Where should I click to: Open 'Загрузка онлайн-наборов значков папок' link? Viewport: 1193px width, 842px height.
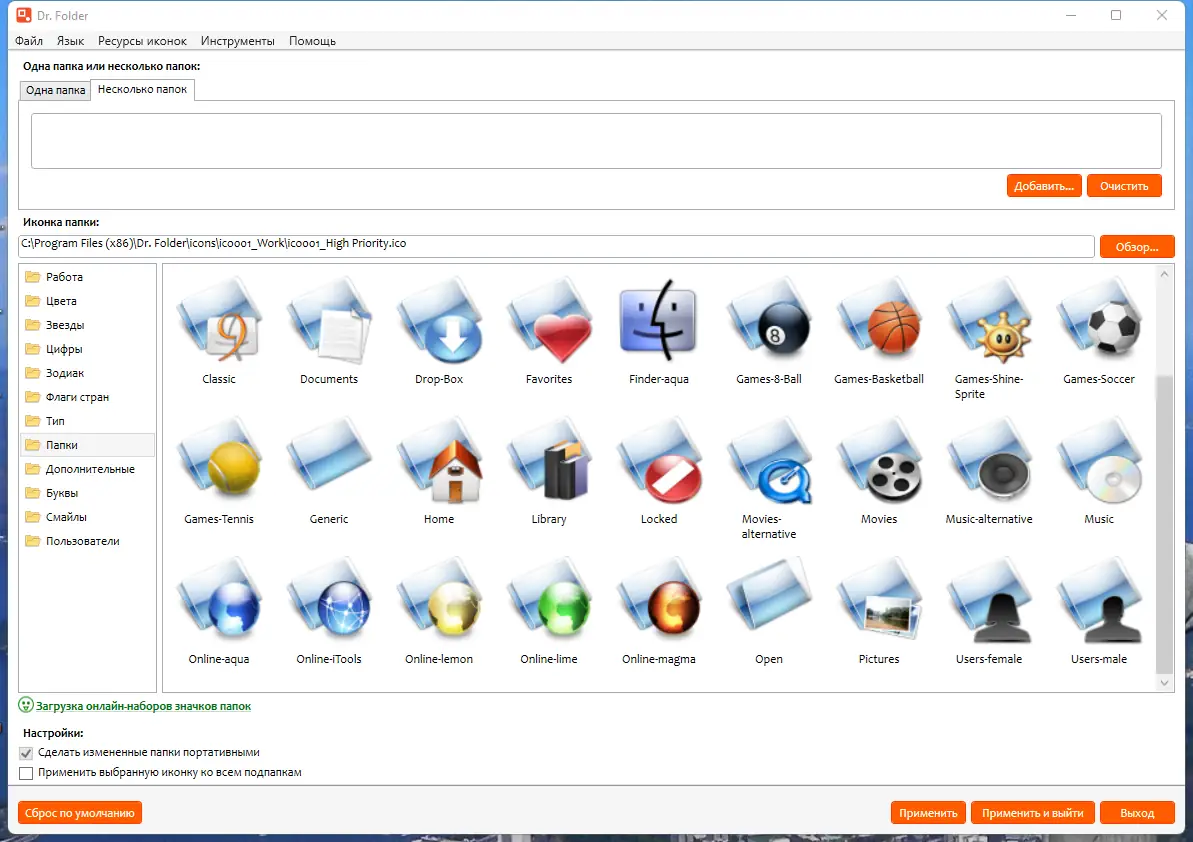tap(143, 706)
